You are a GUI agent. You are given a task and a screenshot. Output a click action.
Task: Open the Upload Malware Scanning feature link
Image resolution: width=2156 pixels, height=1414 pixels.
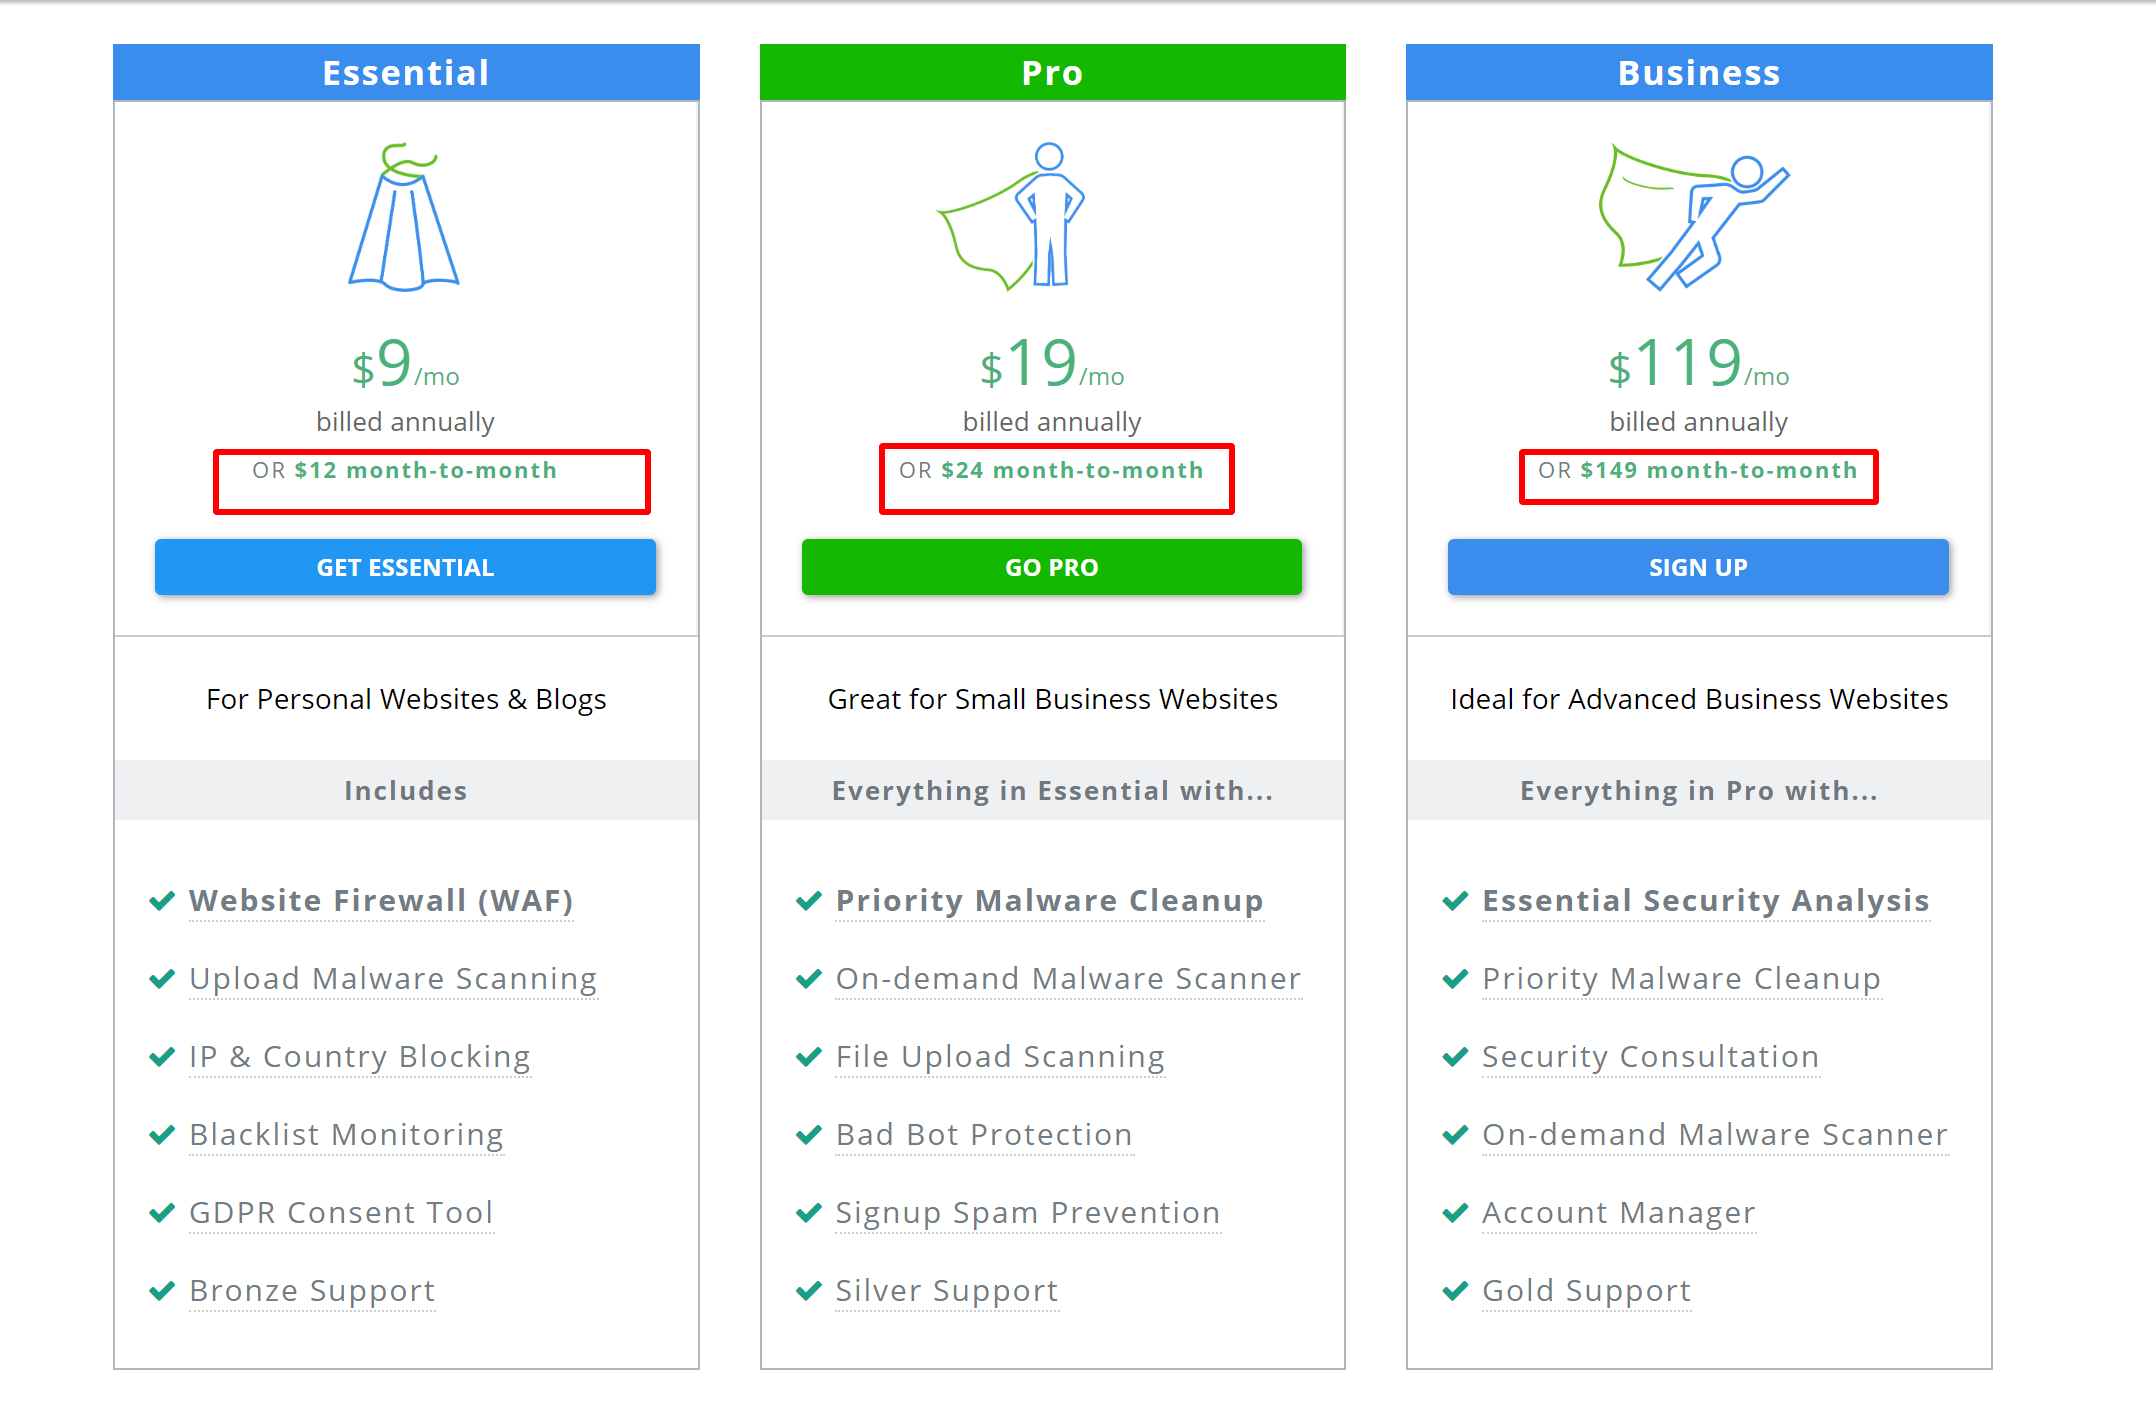tap(392, 979)
